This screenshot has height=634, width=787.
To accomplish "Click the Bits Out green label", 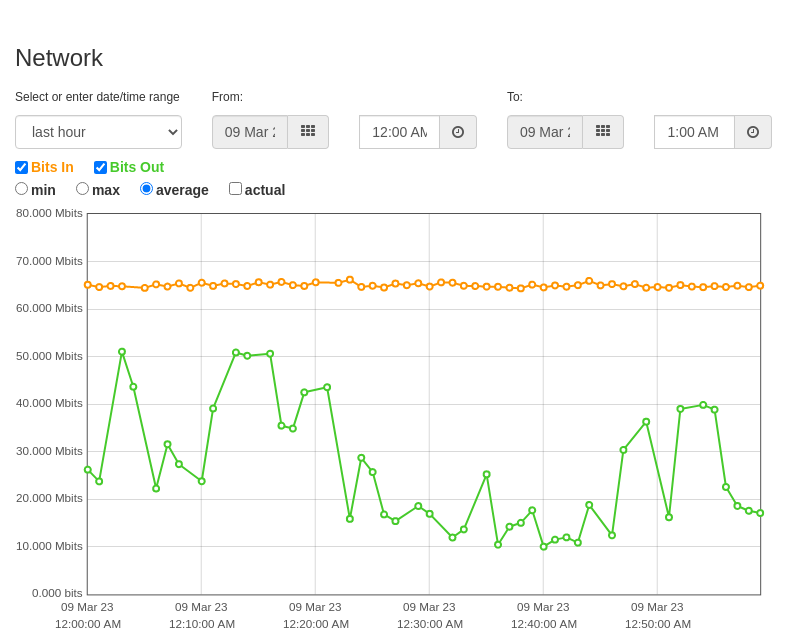I will [137, 167].
